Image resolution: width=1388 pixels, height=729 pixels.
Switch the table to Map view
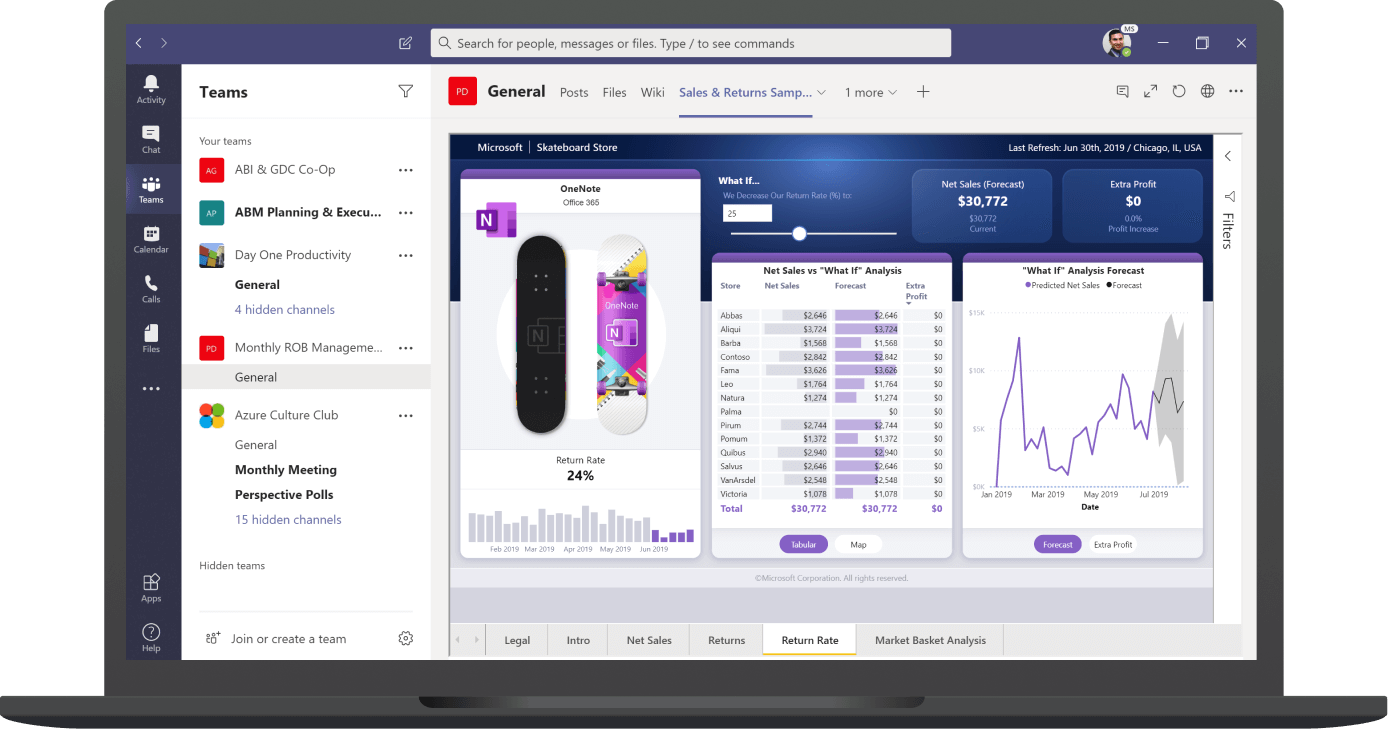858,544
